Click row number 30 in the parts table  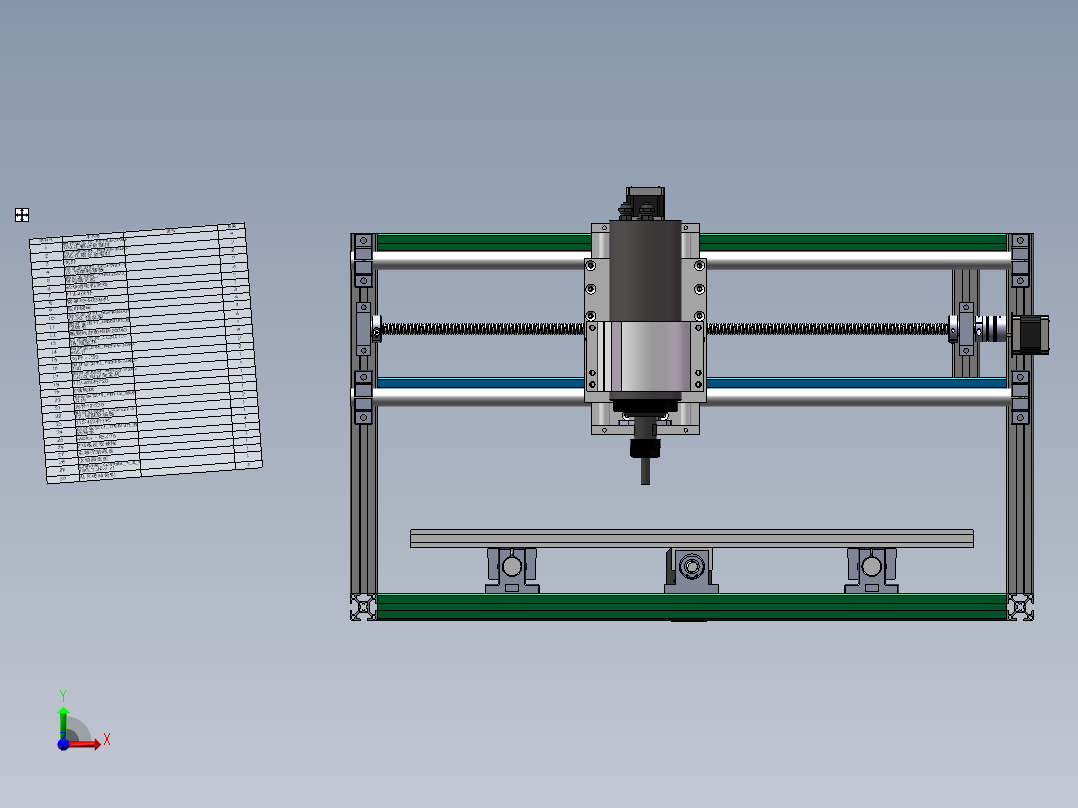click(63, 478)
